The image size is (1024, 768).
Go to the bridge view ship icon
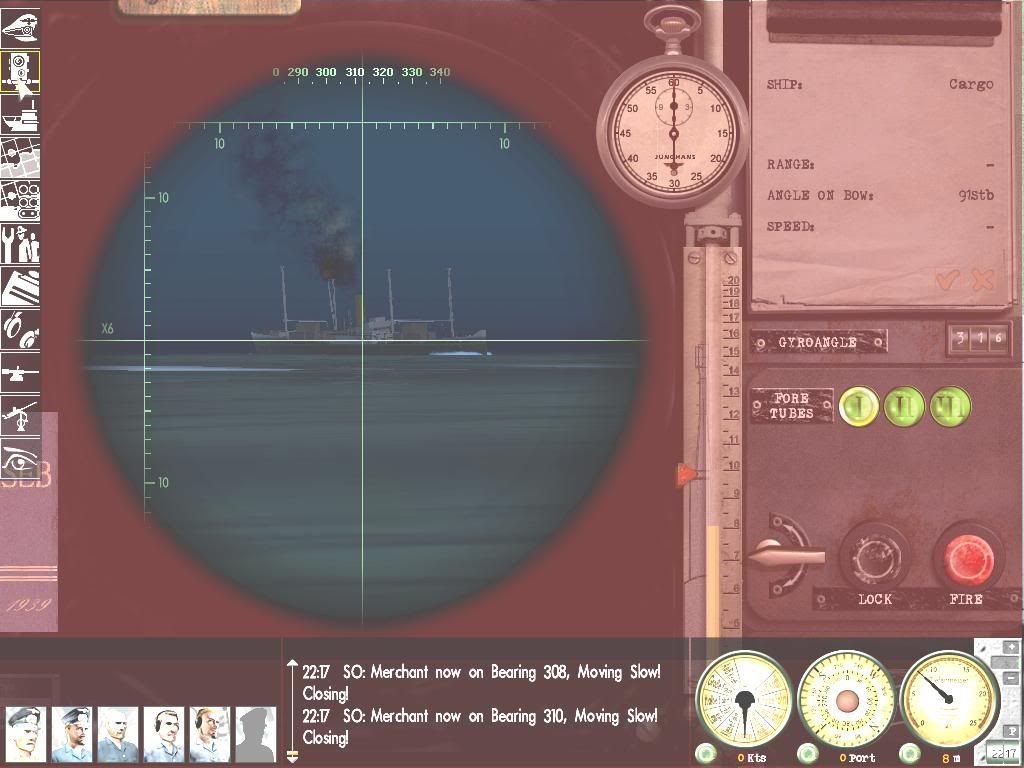tap(20, 114)
